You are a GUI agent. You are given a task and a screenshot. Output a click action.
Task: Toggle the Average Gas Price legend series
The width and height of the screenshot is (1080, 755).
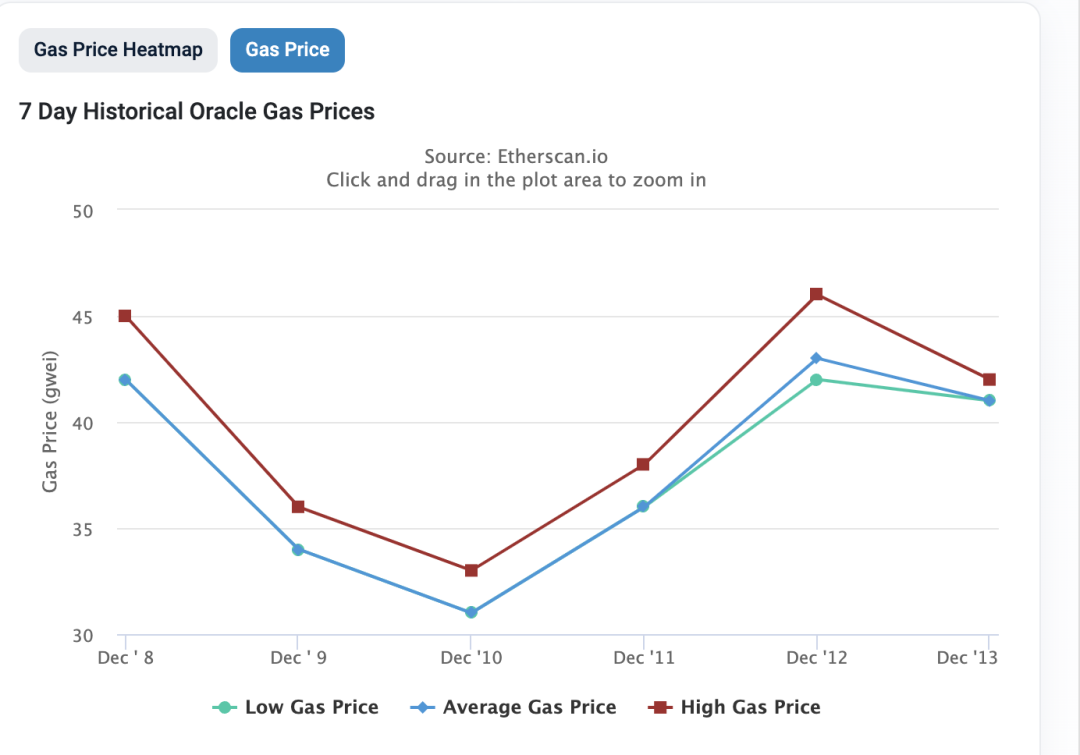coord(529,707)
